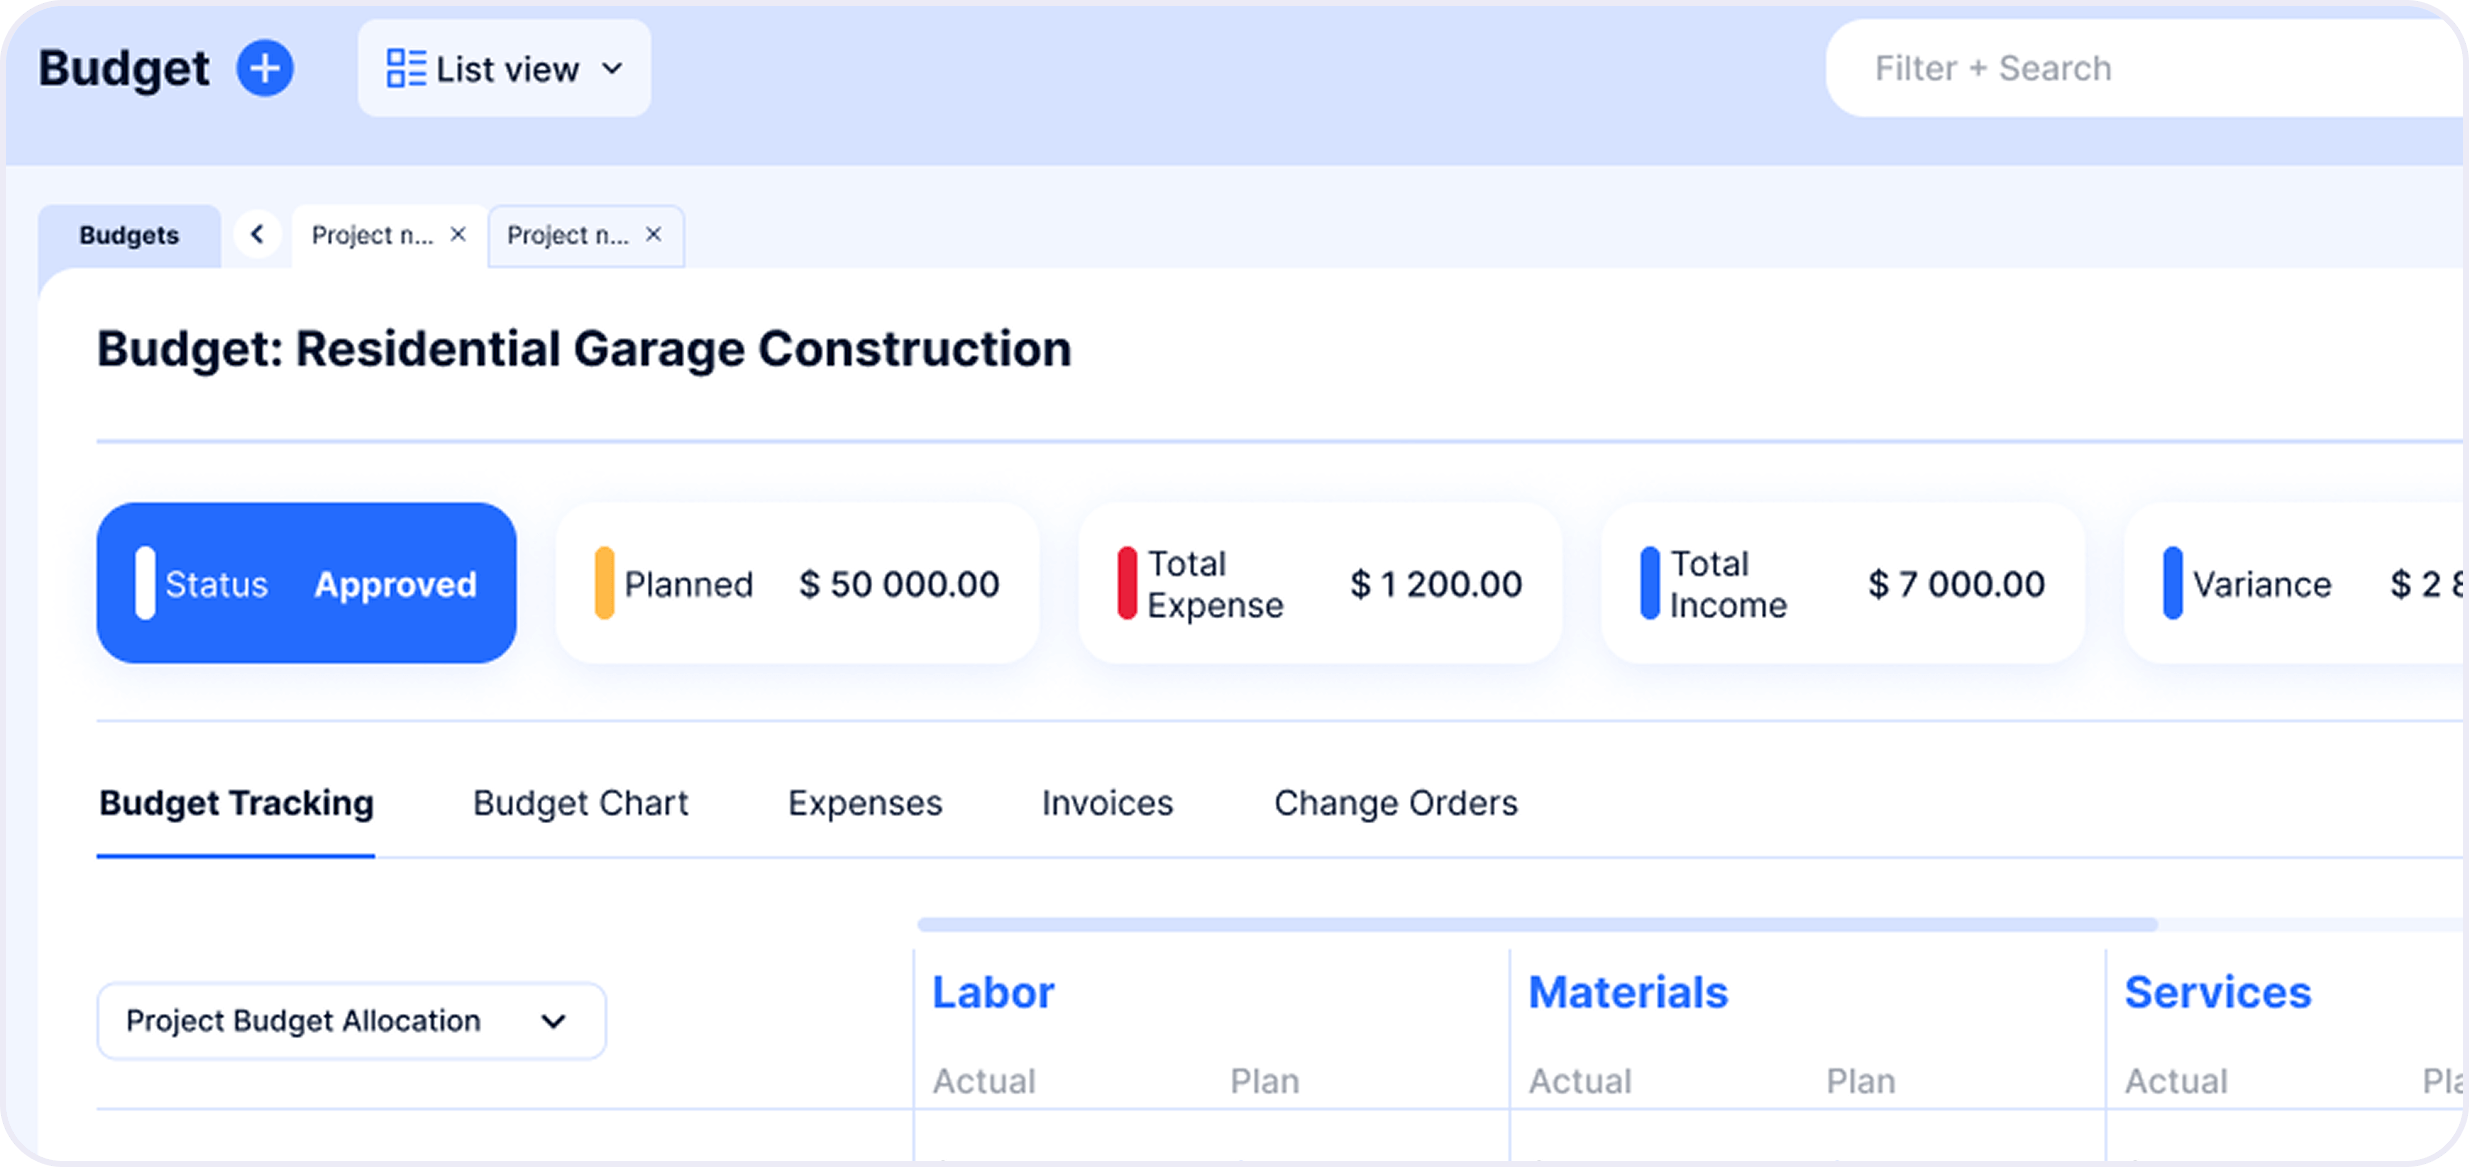The image size is (2469, 1167).
Task: Click the orange Planned indicator bar
Action: pyautogui.click(x=604, y=583)
